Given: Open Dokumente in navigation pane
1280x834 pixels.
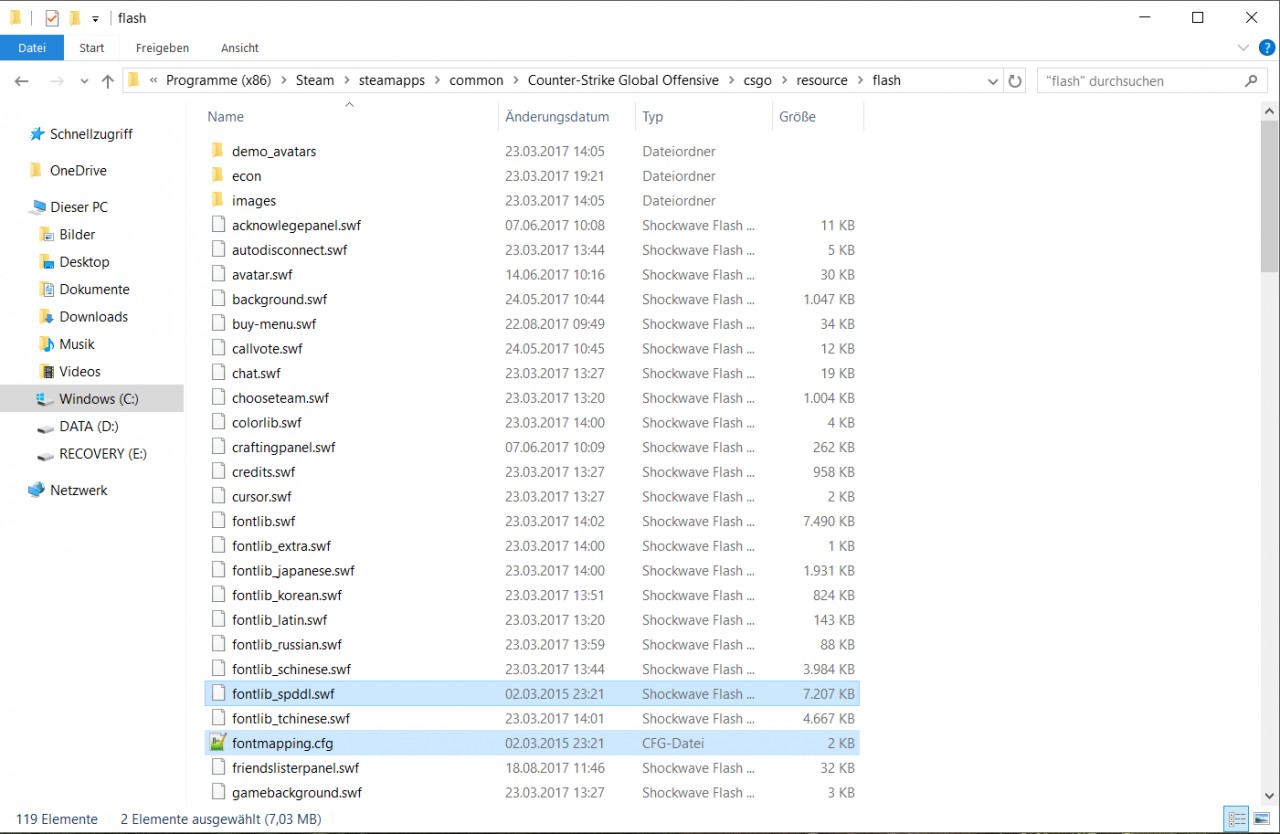Looking at the screenshot, I should [94, 289].
